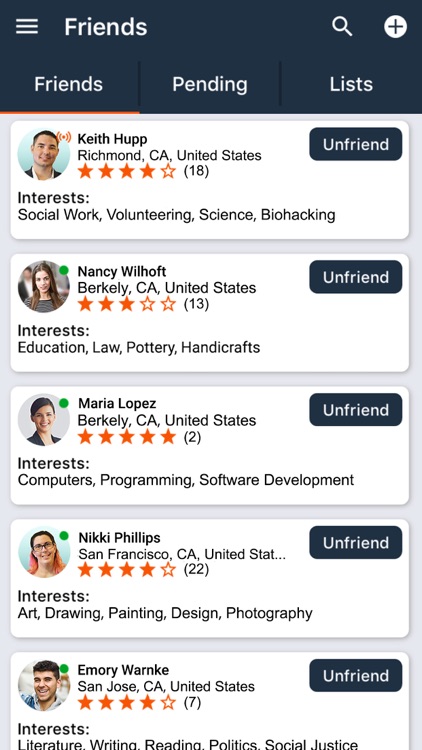This screenshot has width=422, height=750.
Task: Tap Emory Warnke's green online indicator
Action: 64,669
